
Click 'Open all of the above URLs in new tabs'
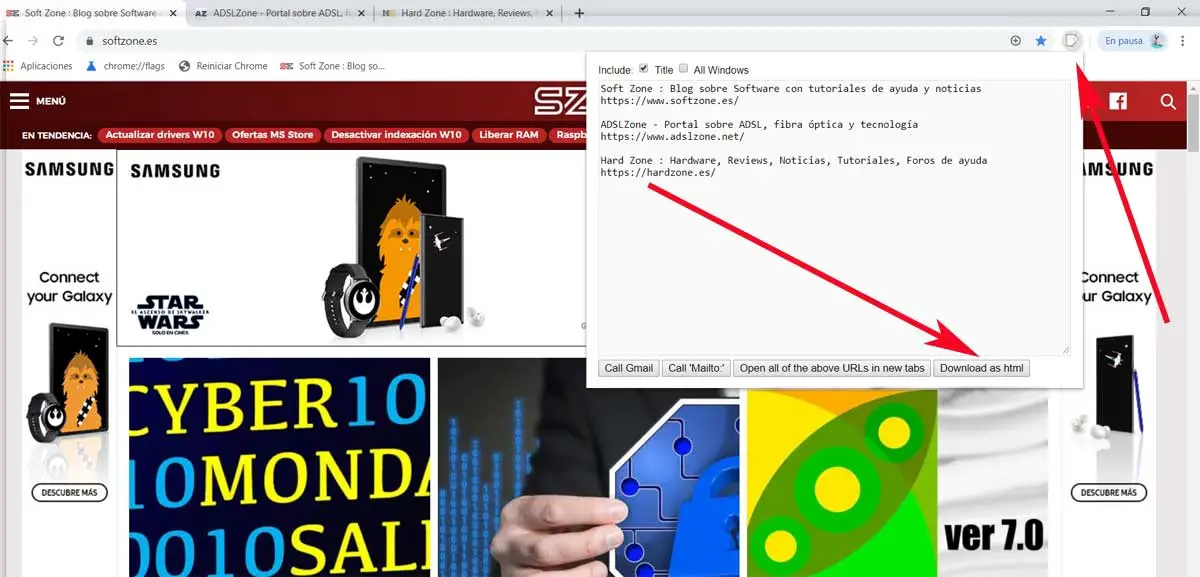(x=832, y=368)
